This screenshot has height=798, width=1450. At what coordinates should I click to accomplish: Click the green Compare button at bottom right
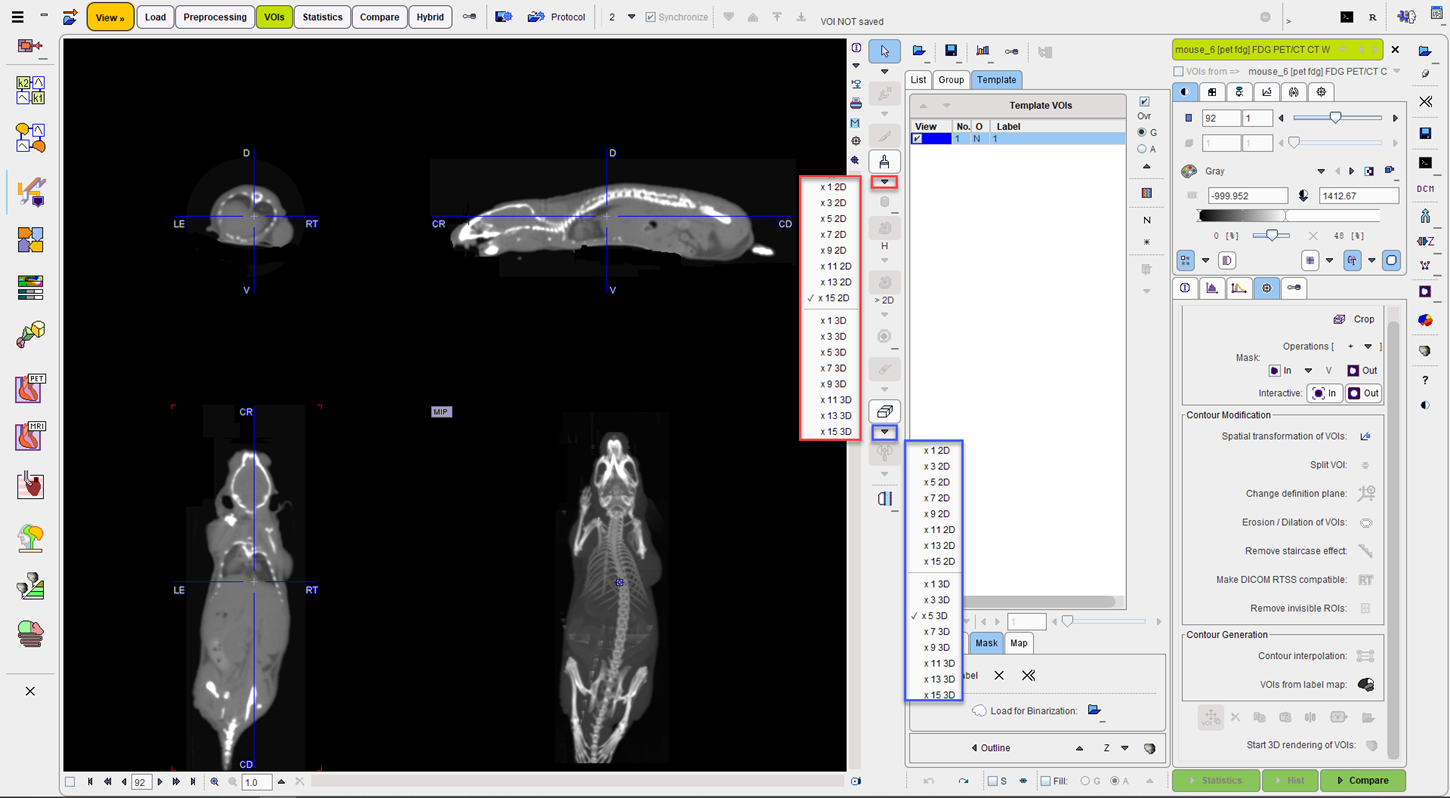1363,780
